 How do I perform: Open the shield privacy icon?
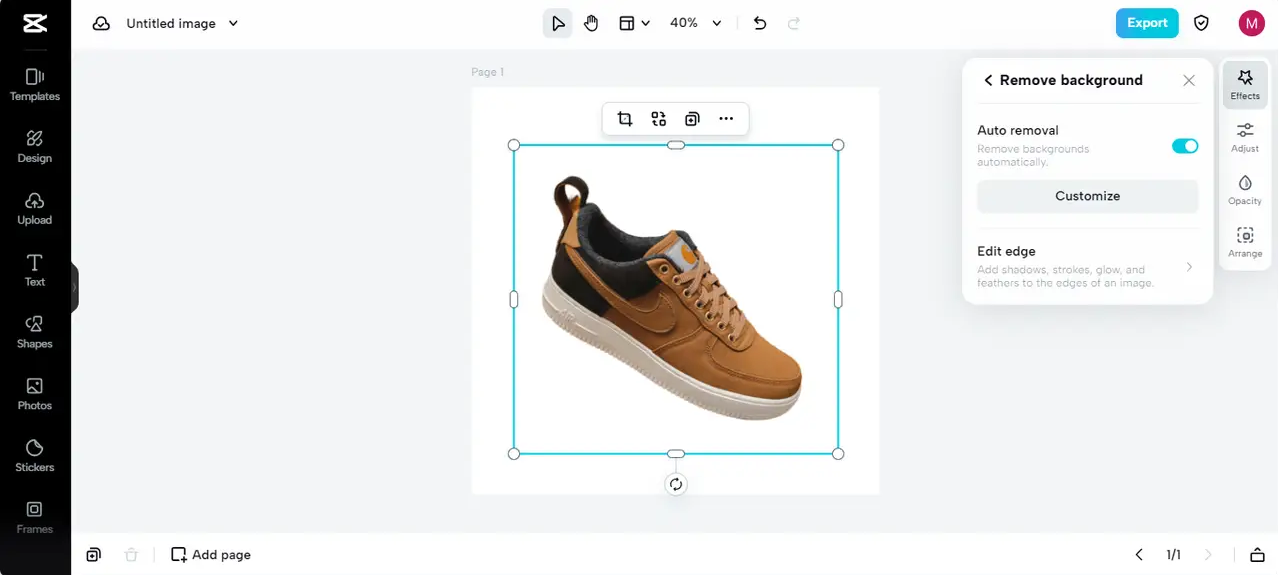point(1202,23)
